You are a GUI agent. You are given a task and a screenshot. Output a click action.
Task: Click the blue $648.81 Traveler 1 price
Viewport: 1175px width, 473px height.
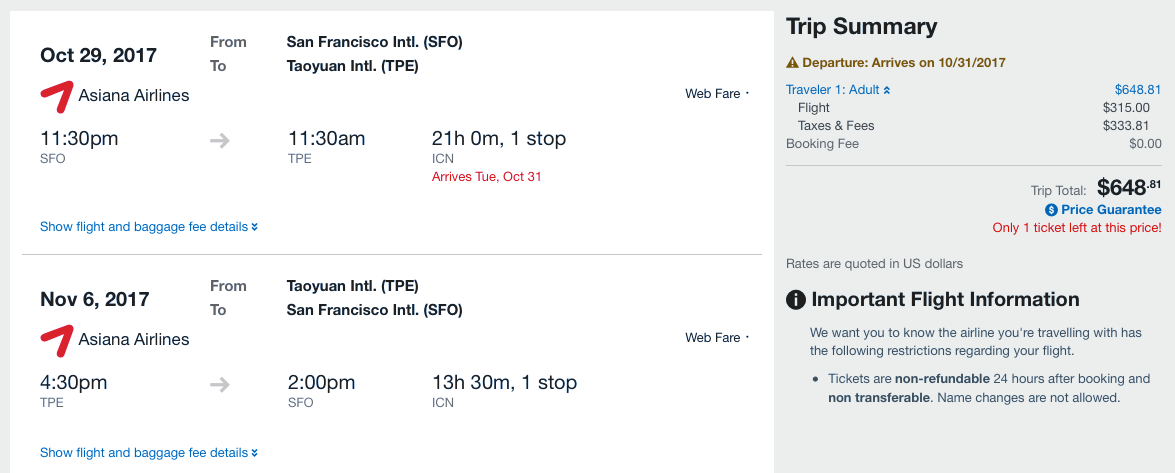click(x=1138, y=90)
